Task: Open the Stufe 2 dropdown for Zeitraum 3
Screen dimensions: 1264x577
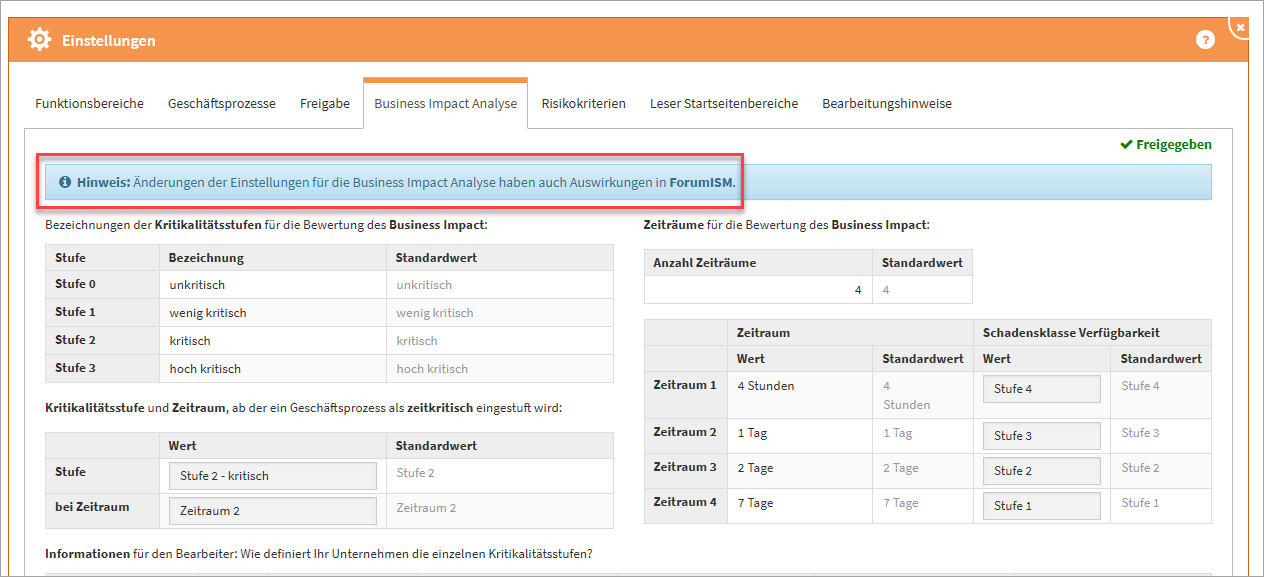Action: coord(1041,471)
